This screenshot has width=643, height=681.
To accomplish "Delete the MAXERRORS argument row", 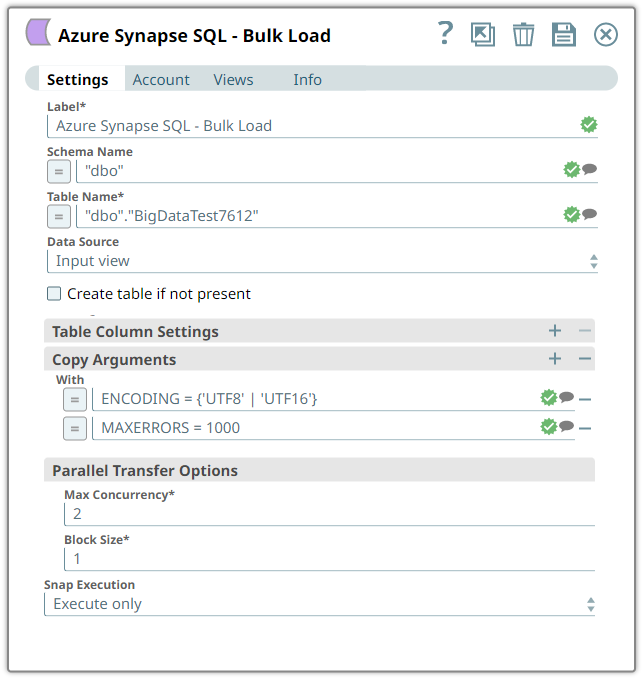I will 585,429.
